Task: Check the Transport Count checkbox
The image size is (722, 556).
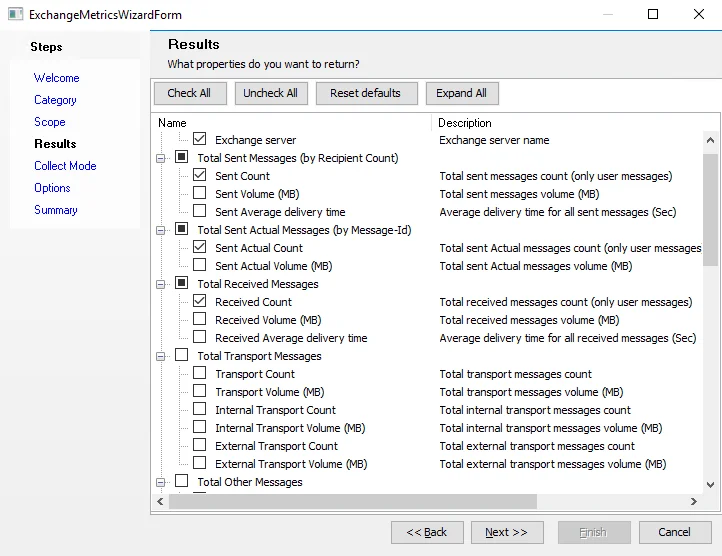Action: (199, 372)
